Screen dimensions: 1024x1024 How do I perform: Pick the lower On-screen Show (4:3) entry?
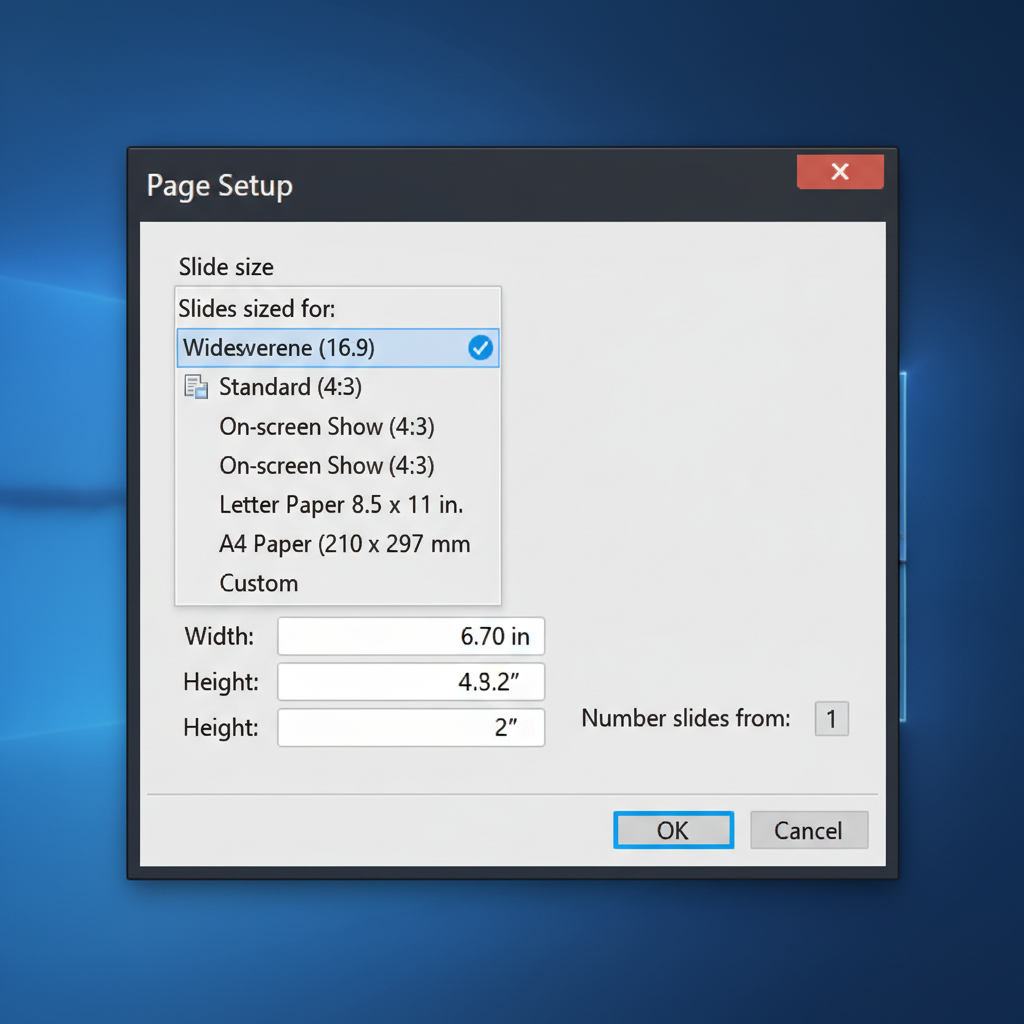(x=327, y=466)
